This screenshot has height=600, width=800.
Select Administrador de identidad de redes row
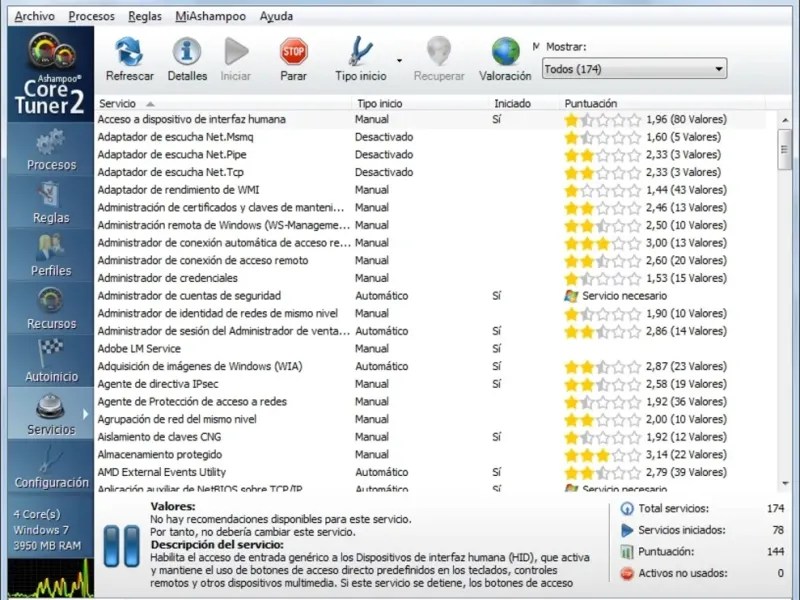coord(431,313)
